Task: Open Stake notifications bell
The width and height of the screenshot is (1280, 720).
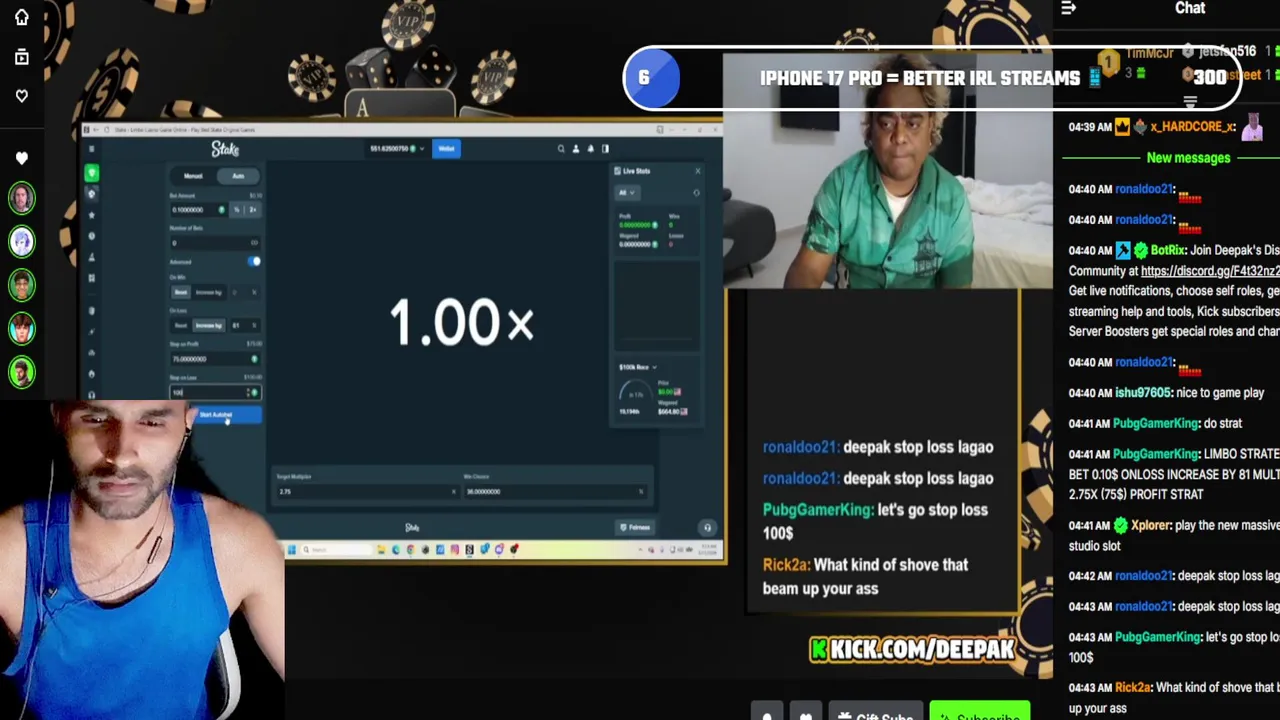Action: click(x=590, y=149)
